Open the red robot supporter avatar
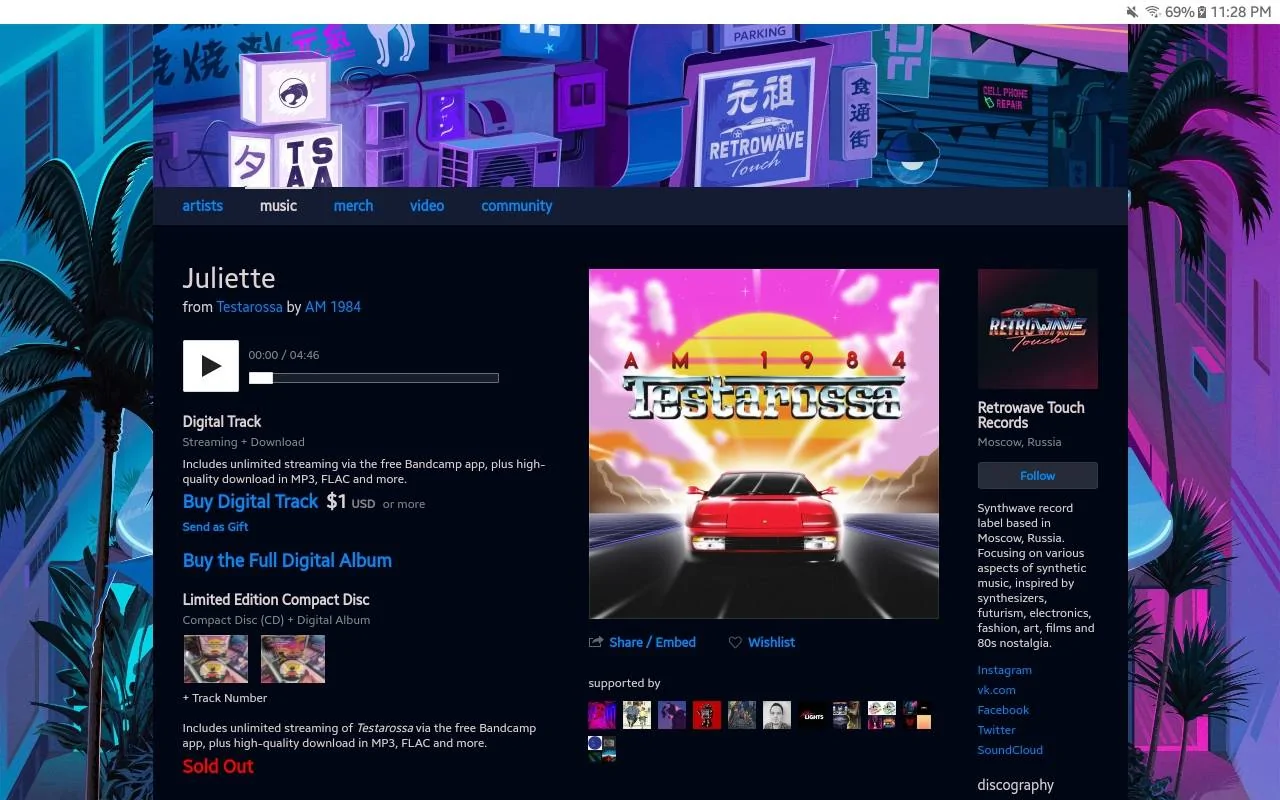Image resolution: width=1280 pixels, height=800 pixels. click(707, 715)
